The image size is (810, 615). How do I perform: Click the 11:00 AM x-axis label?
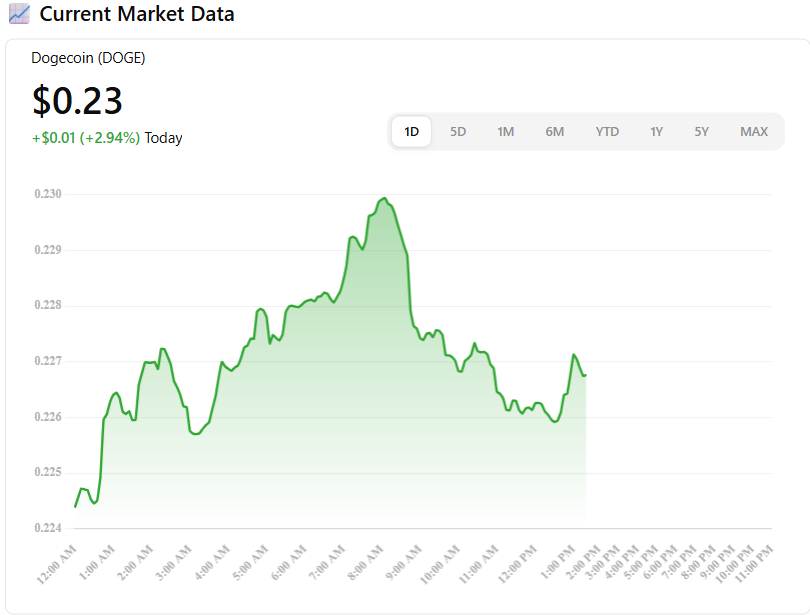coord(478,564)
